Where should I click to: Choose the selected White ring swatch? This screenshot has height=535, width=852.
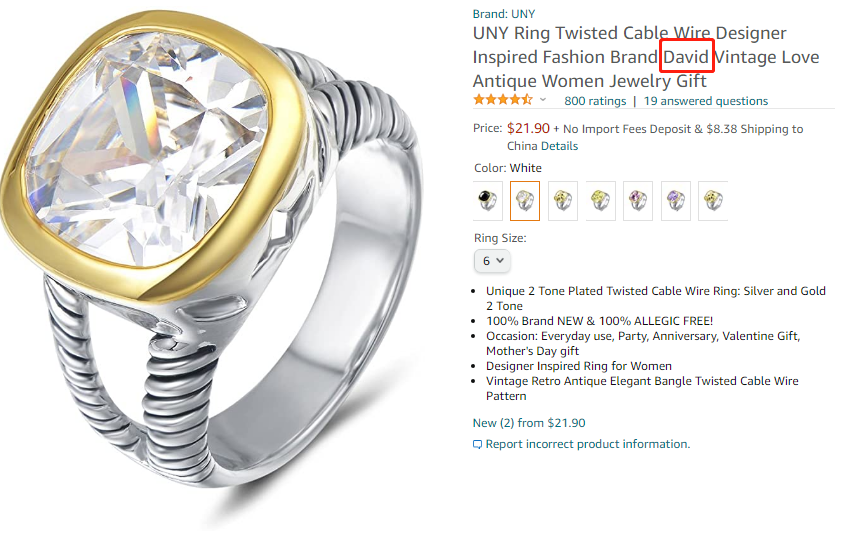(x=525, y=201)
